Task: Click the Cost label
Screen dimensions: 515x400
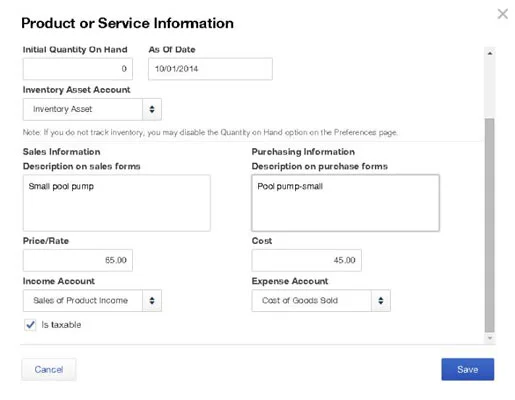Action: (262, 241)
